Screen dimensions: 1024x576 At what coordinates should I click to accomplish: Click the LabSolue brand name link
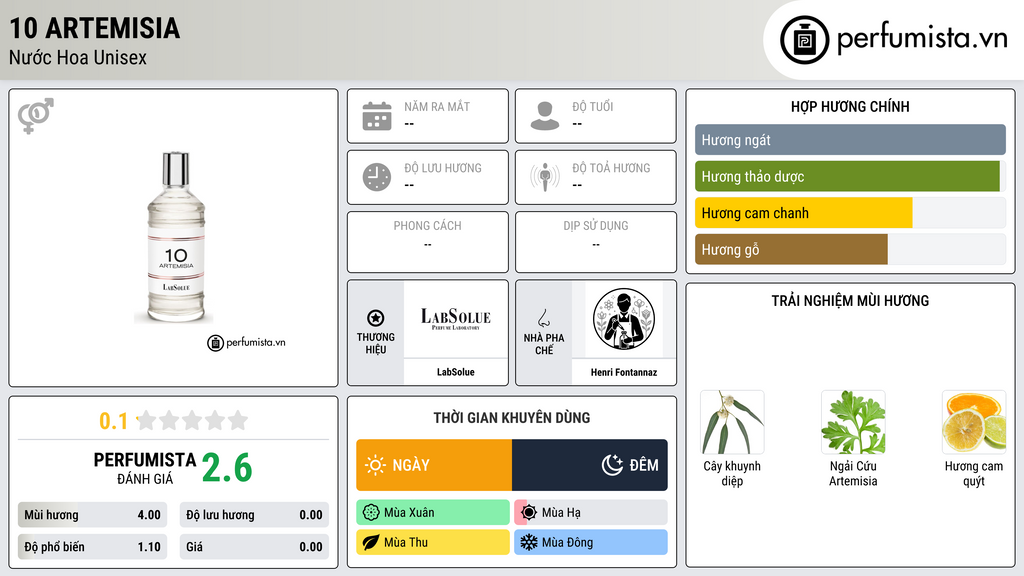tap(455, 372)
